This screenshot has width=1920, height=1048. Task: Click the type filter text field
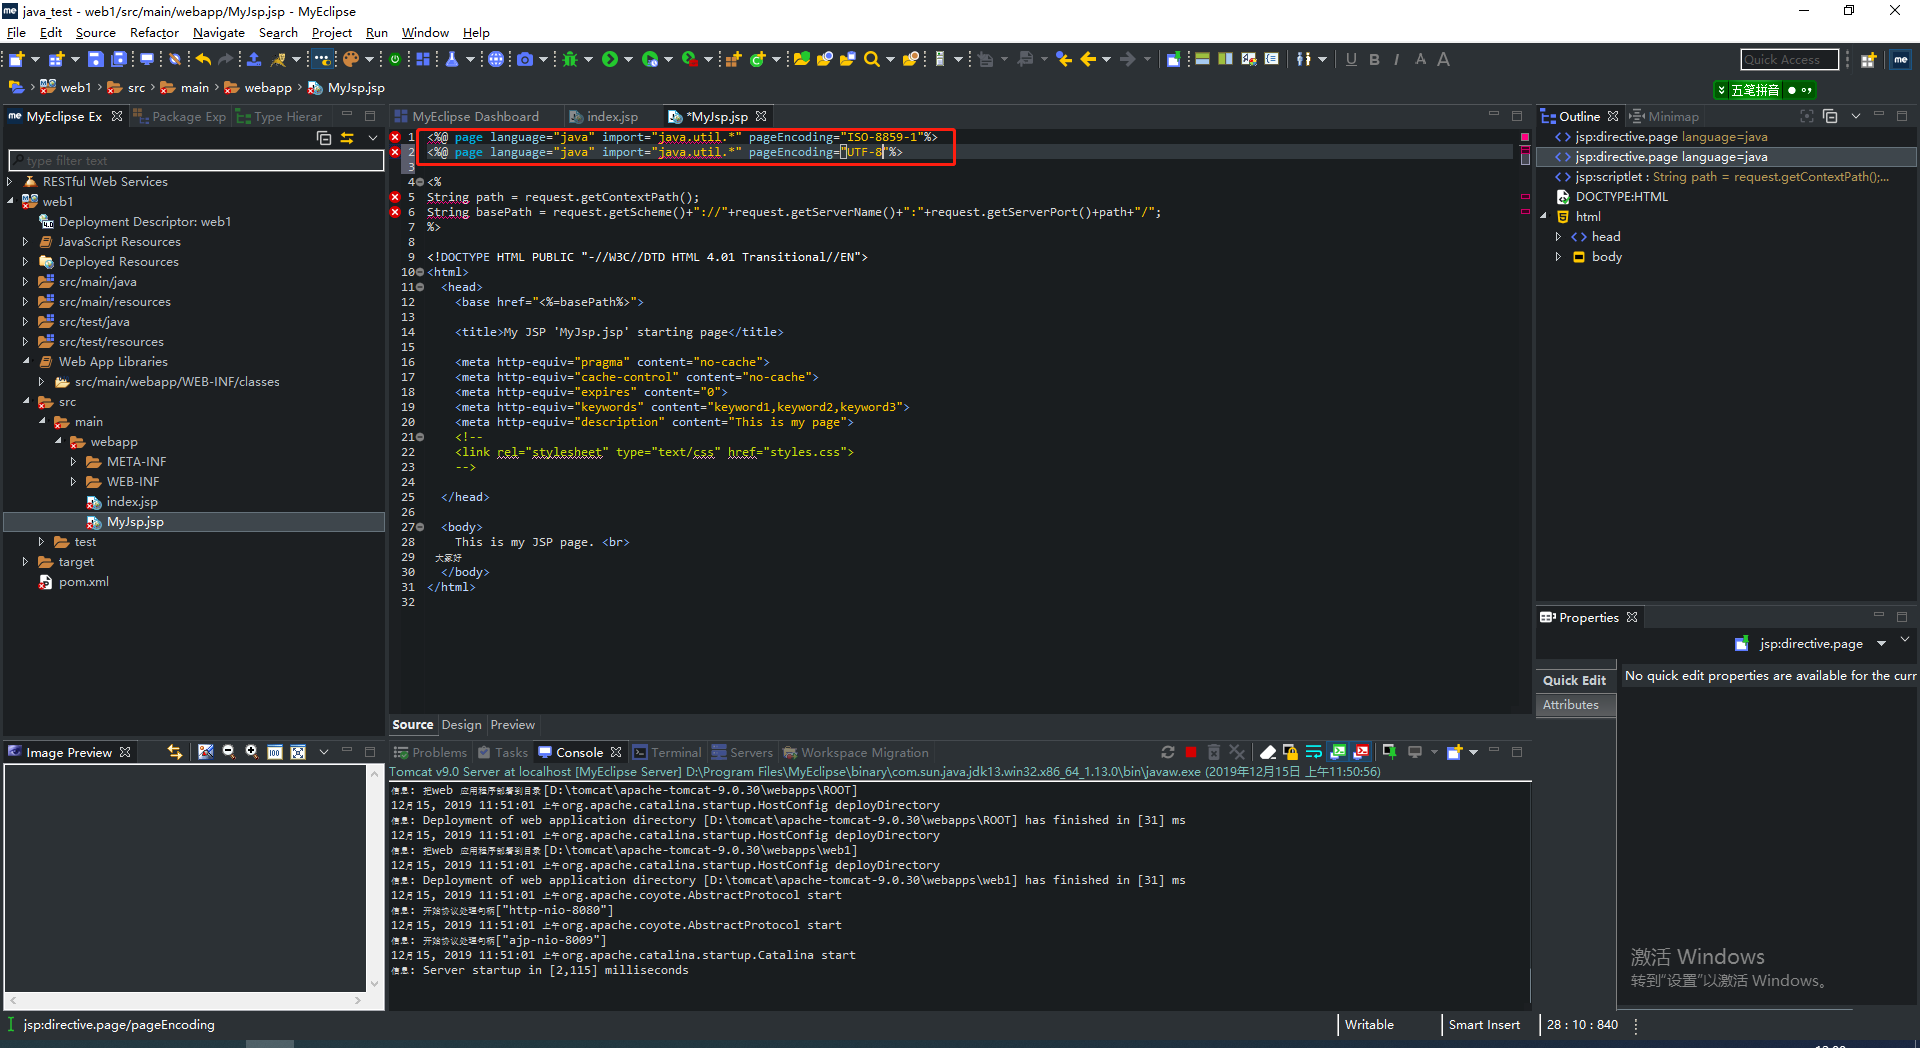(196, 160)
